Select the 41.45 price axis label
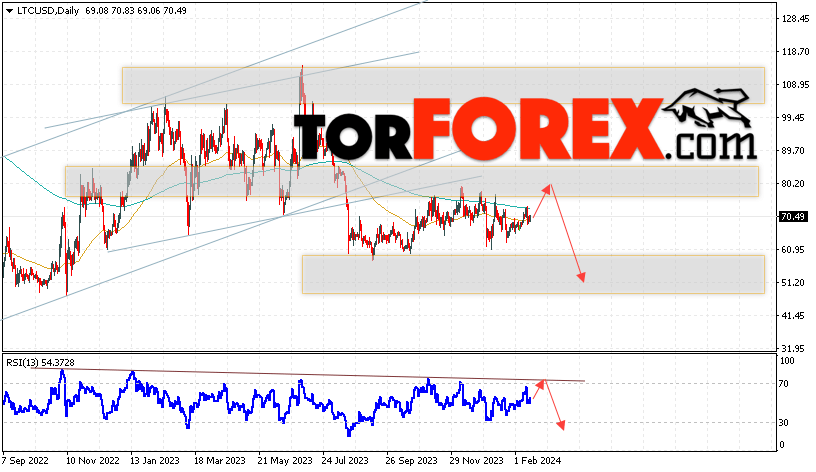 tap(793, 315)
